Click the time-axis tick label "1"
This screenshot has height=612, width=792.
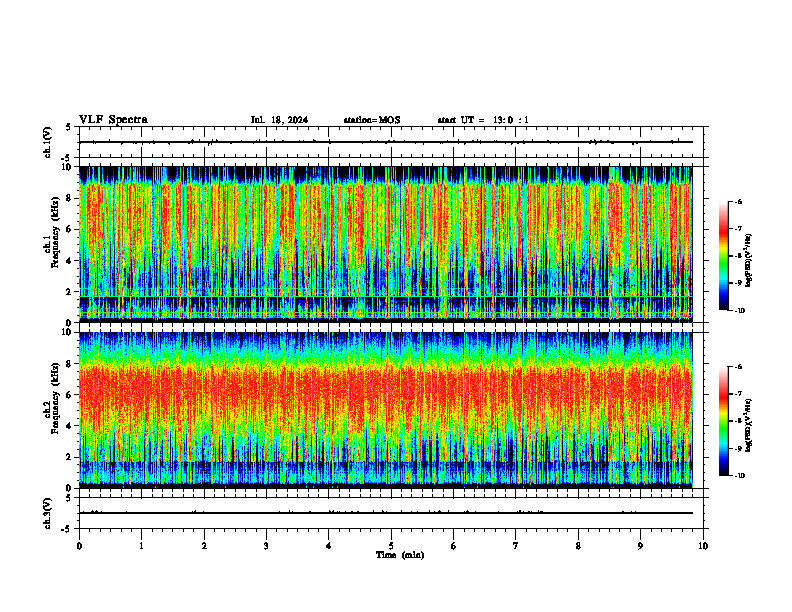coord(141,546)
